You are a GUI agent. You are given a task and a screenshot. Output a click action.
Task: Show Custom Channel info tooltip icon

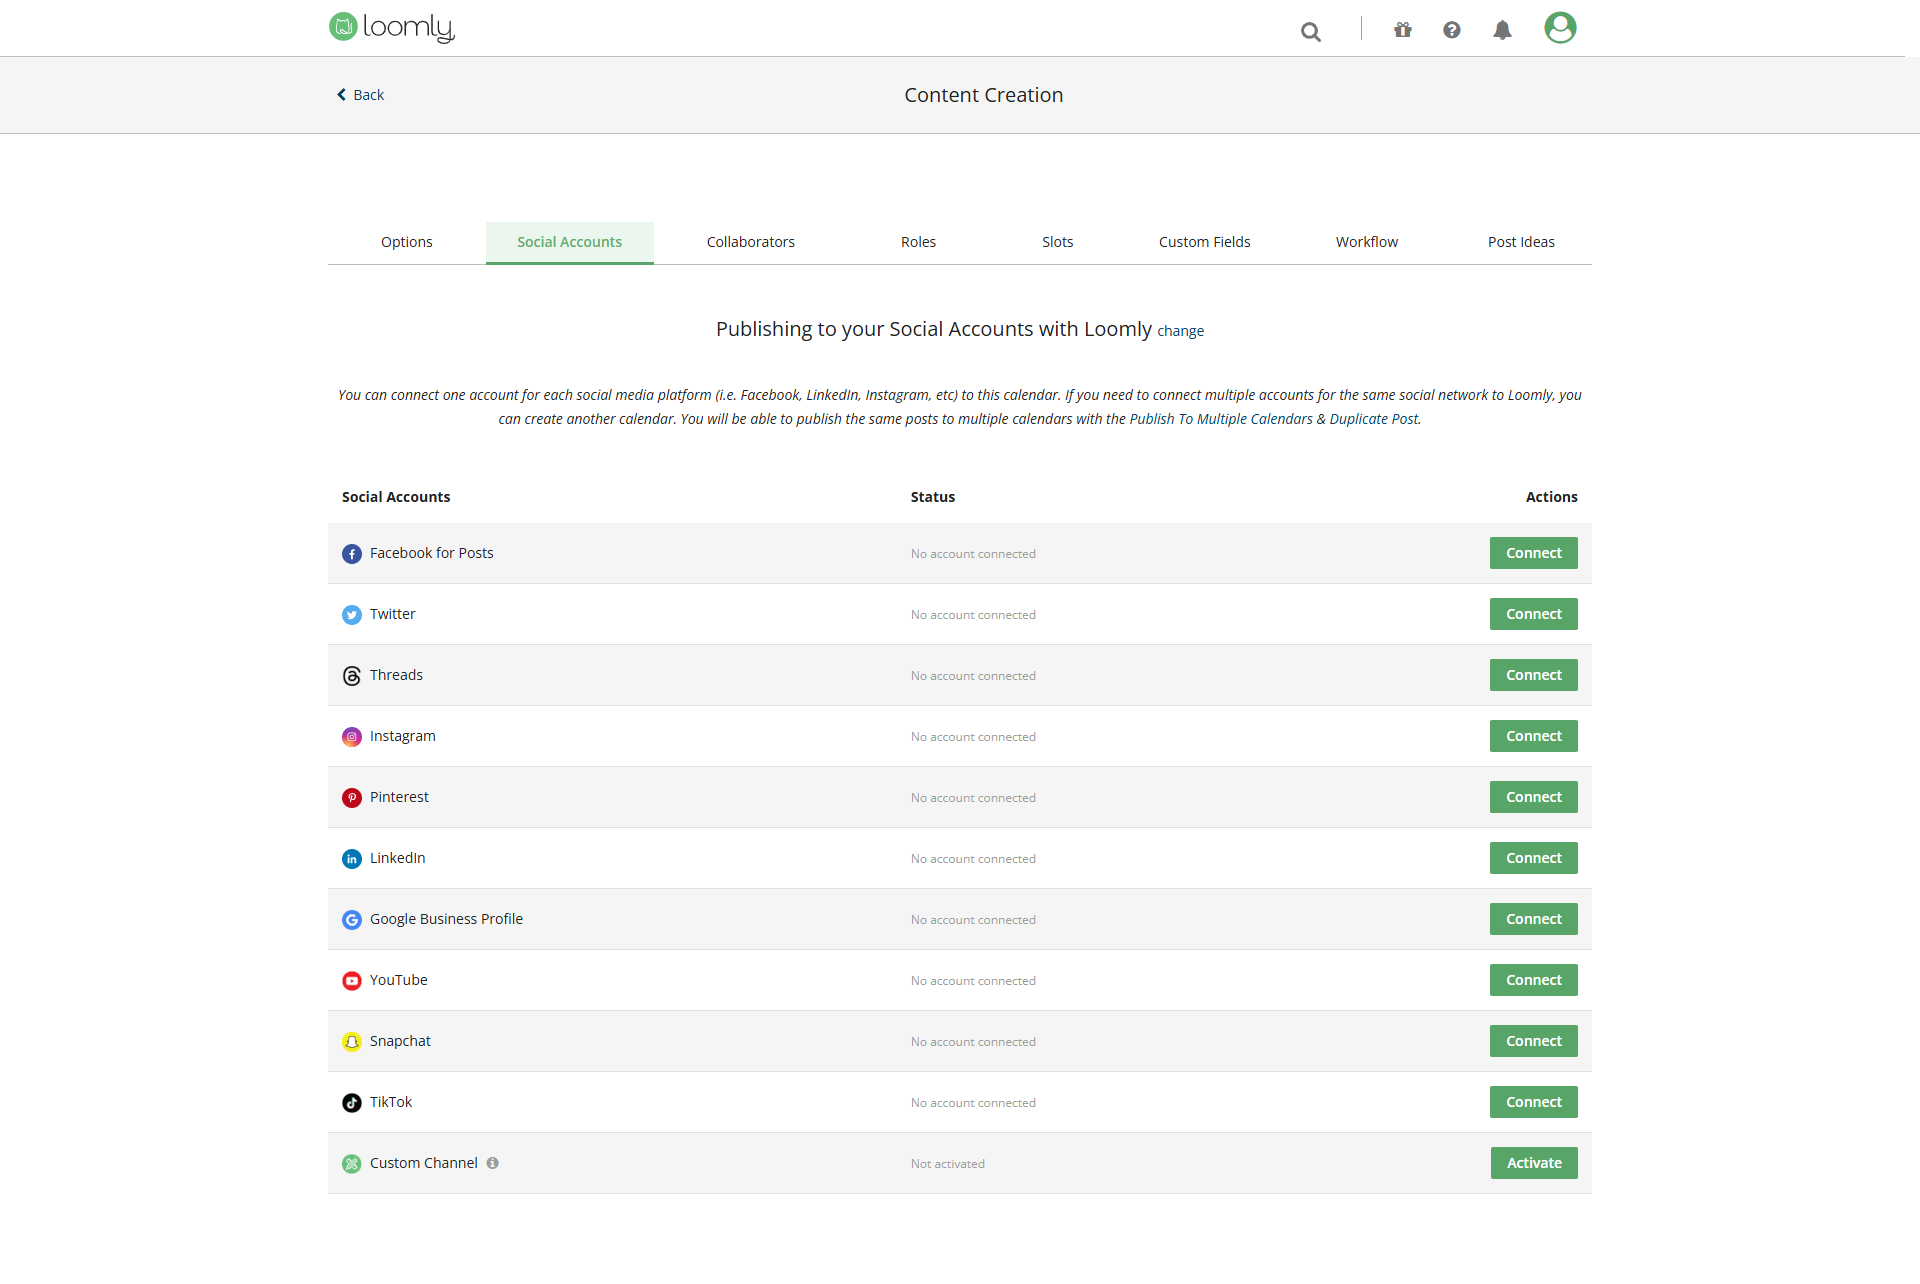pos(493,1163)
